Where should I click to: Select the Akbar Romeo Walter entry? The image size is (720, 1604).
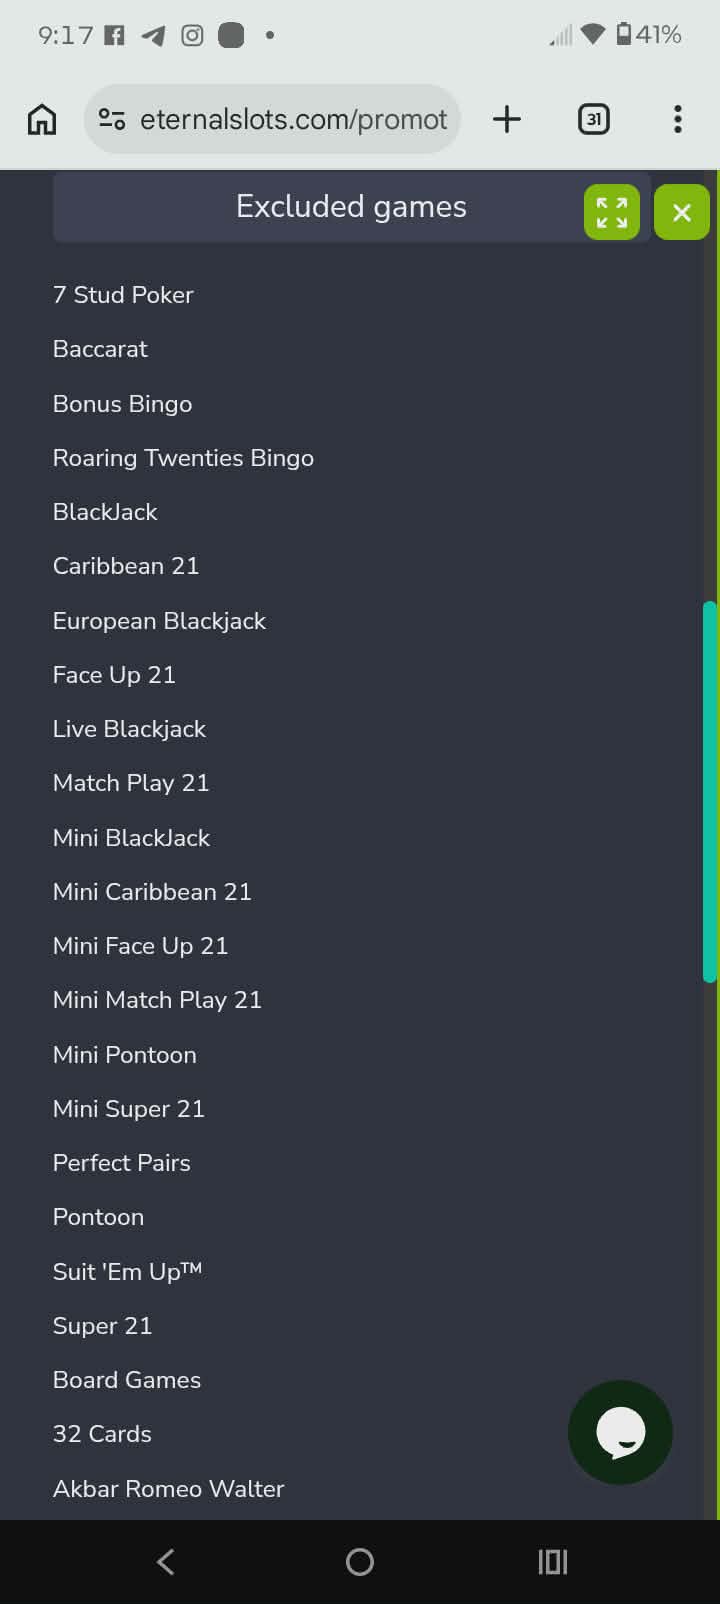pos(168,1489)
